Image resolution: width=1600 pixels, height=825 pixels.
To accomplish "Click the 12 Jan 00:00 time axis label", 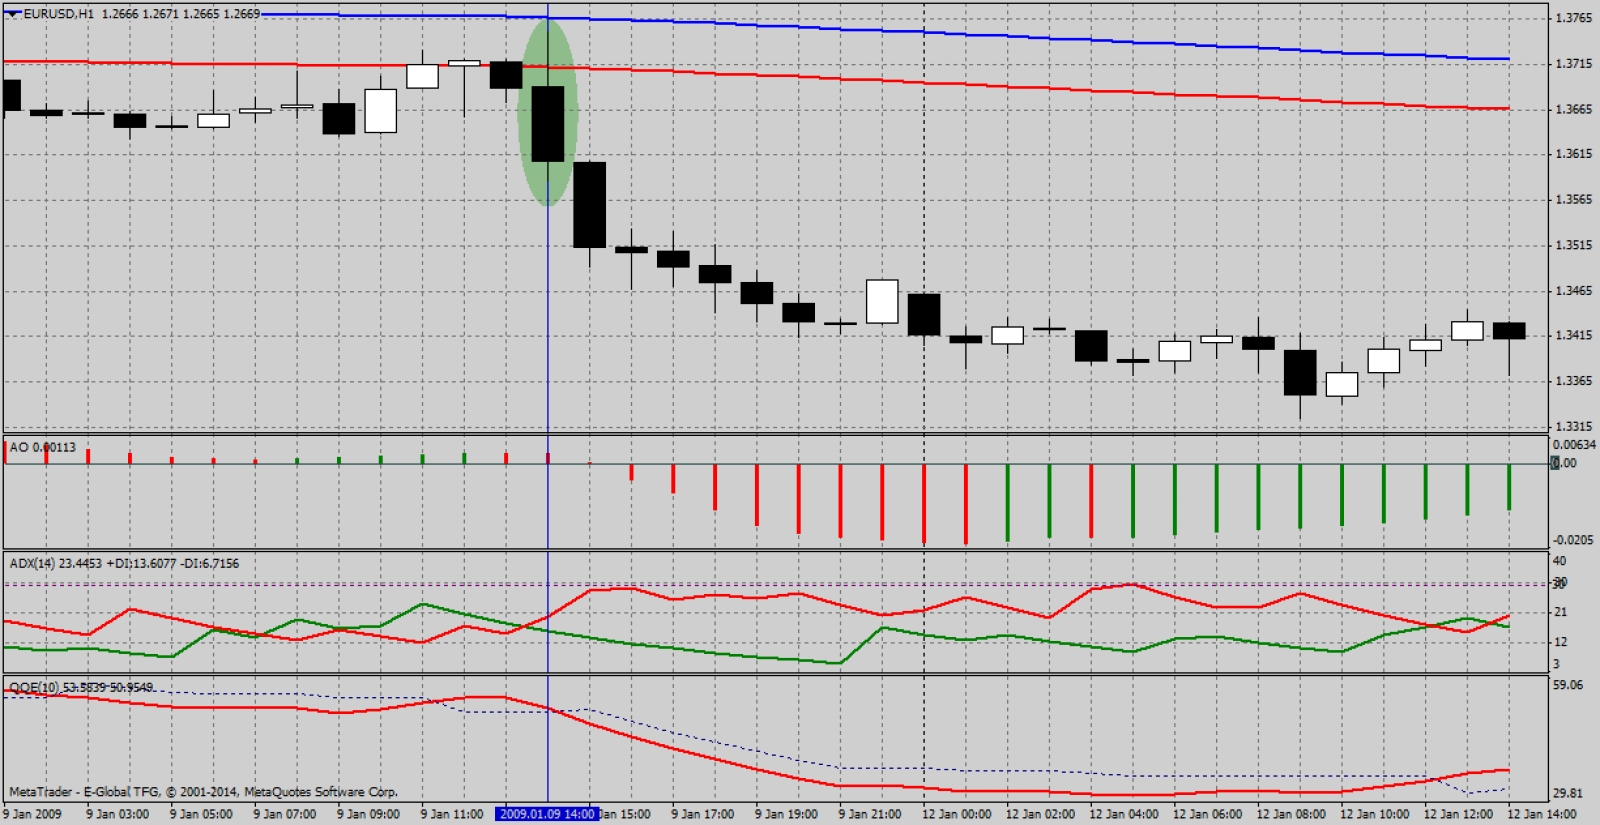I will 956,814.
